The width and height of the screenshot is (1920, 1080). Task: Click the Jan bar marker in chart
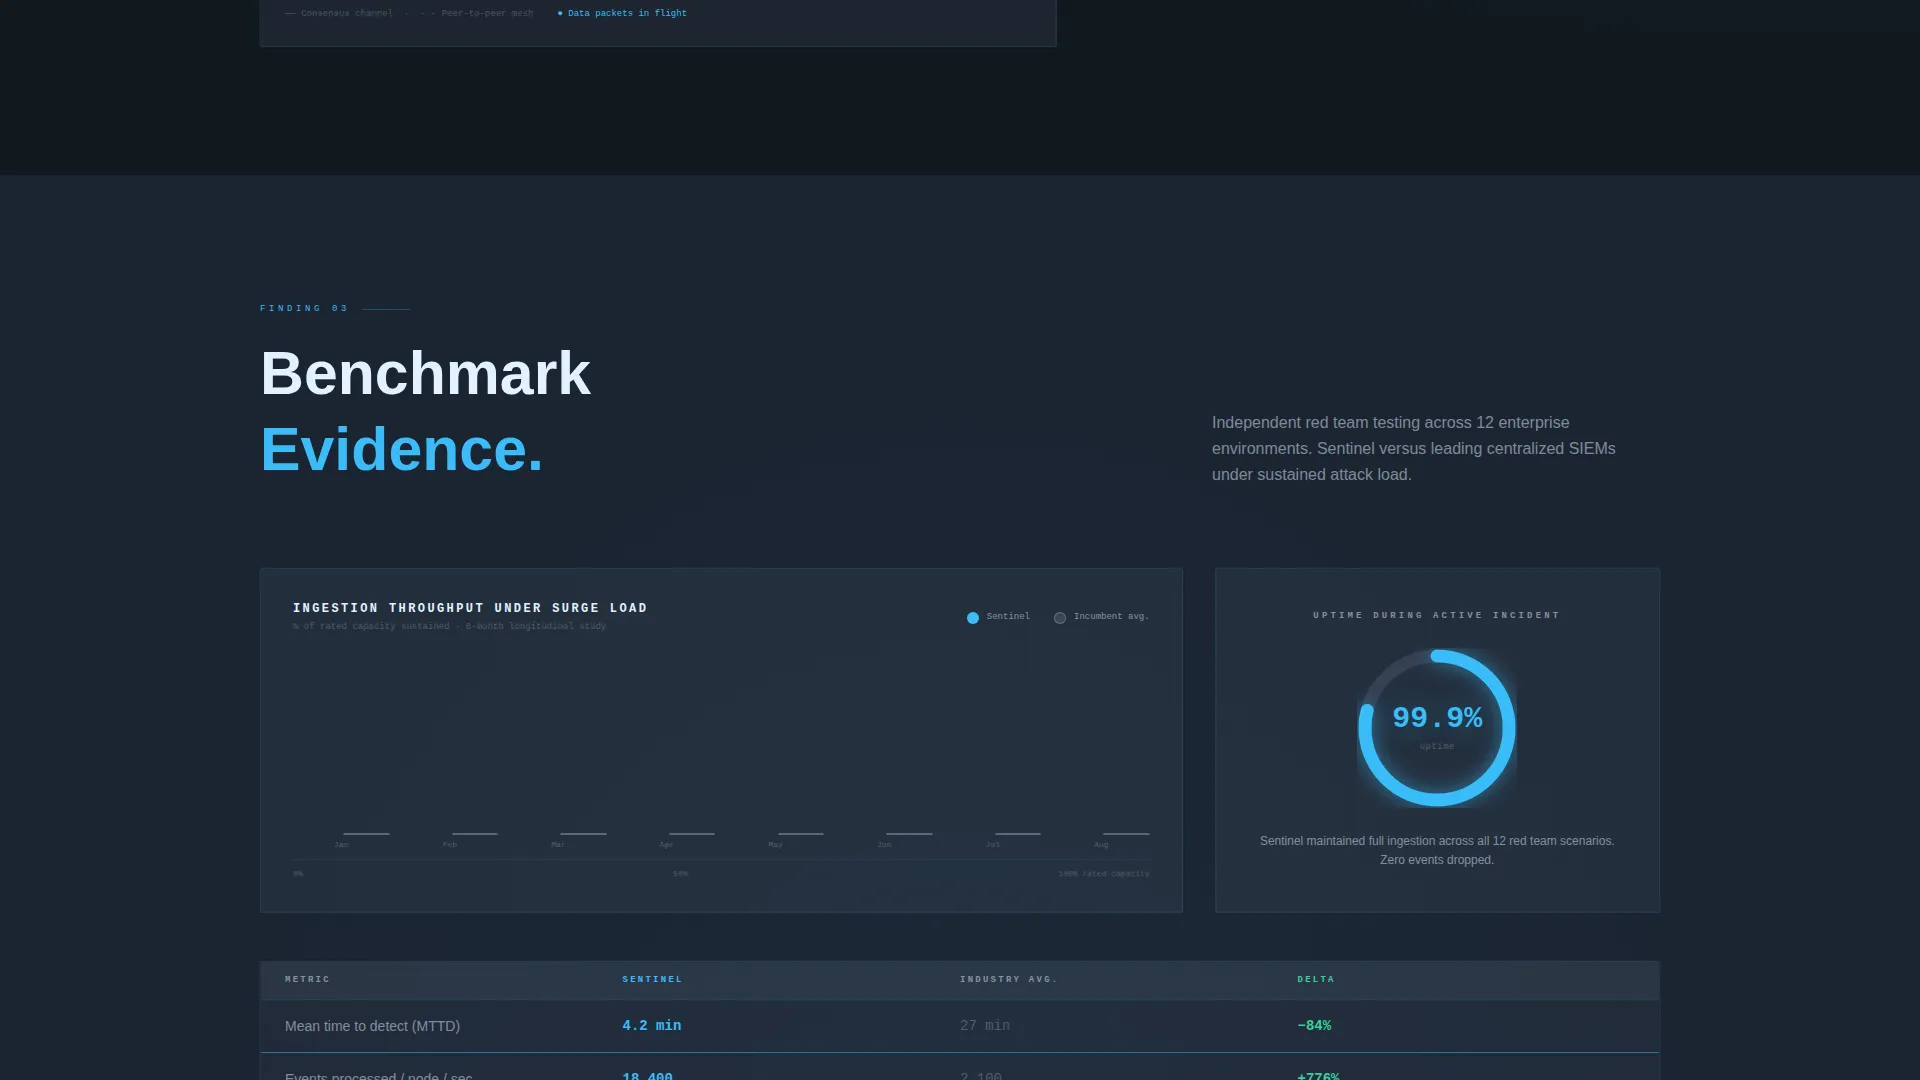366,833
